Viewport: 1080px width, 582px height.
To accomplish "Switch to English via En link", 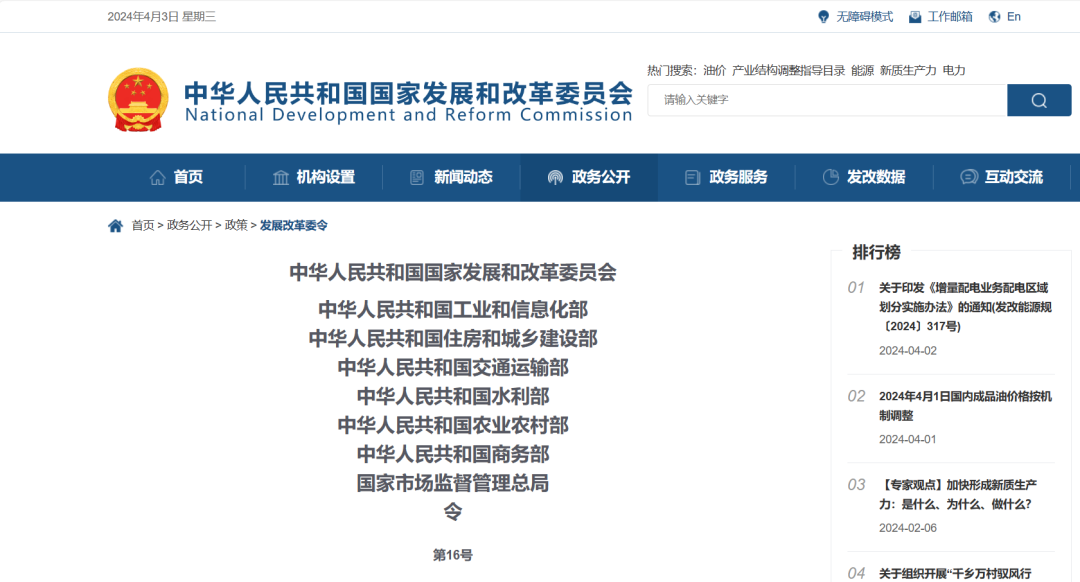I will (1014, 17).
